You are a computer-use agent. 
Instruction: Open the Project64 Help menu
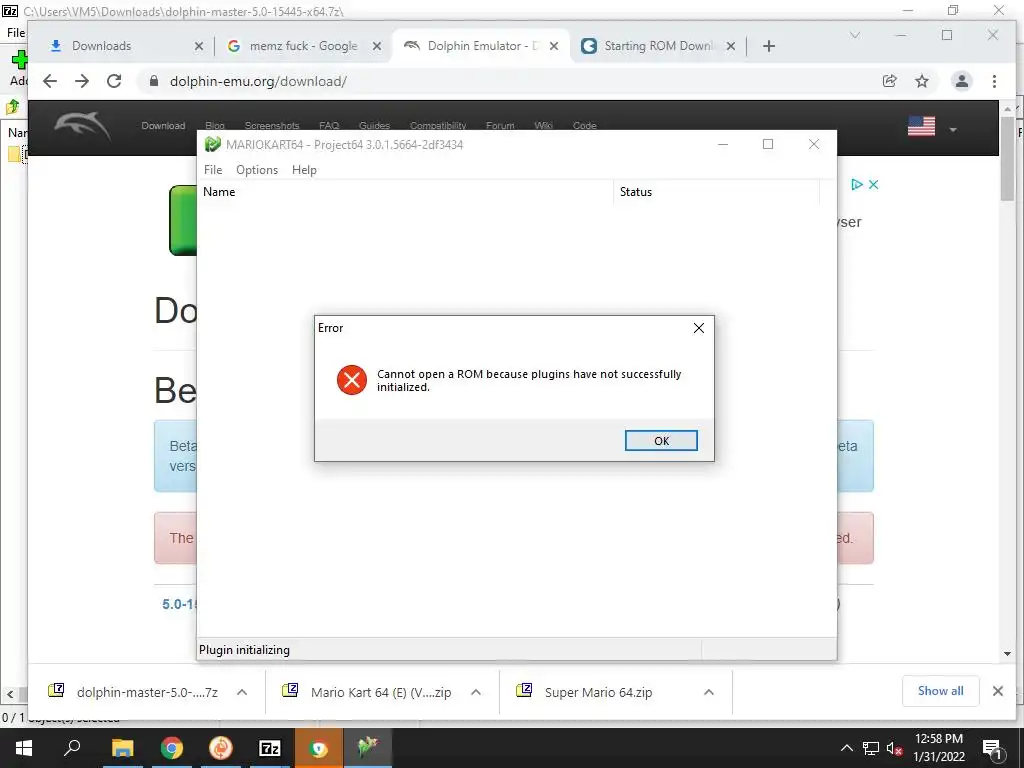[x=304, y=170]
